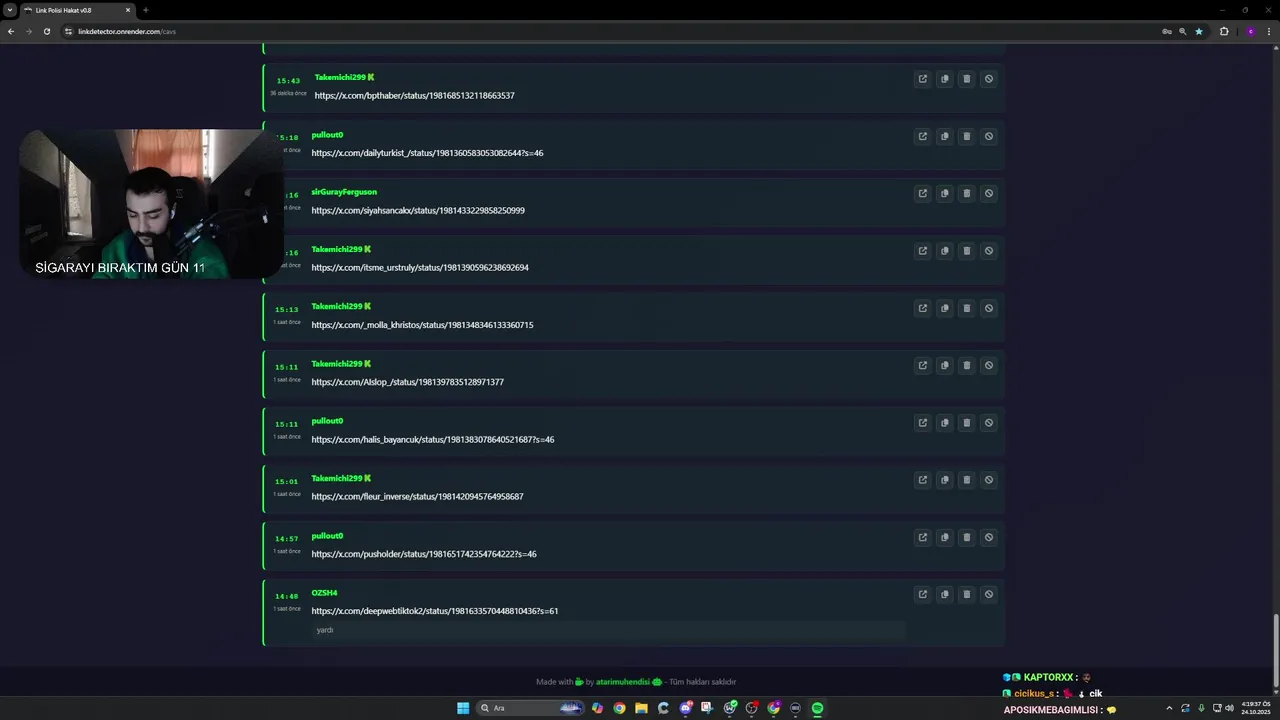Block icon on siyahsancakx row
Screen dimensions: 1280x720
pyautogui.click(x=988, y=193)
